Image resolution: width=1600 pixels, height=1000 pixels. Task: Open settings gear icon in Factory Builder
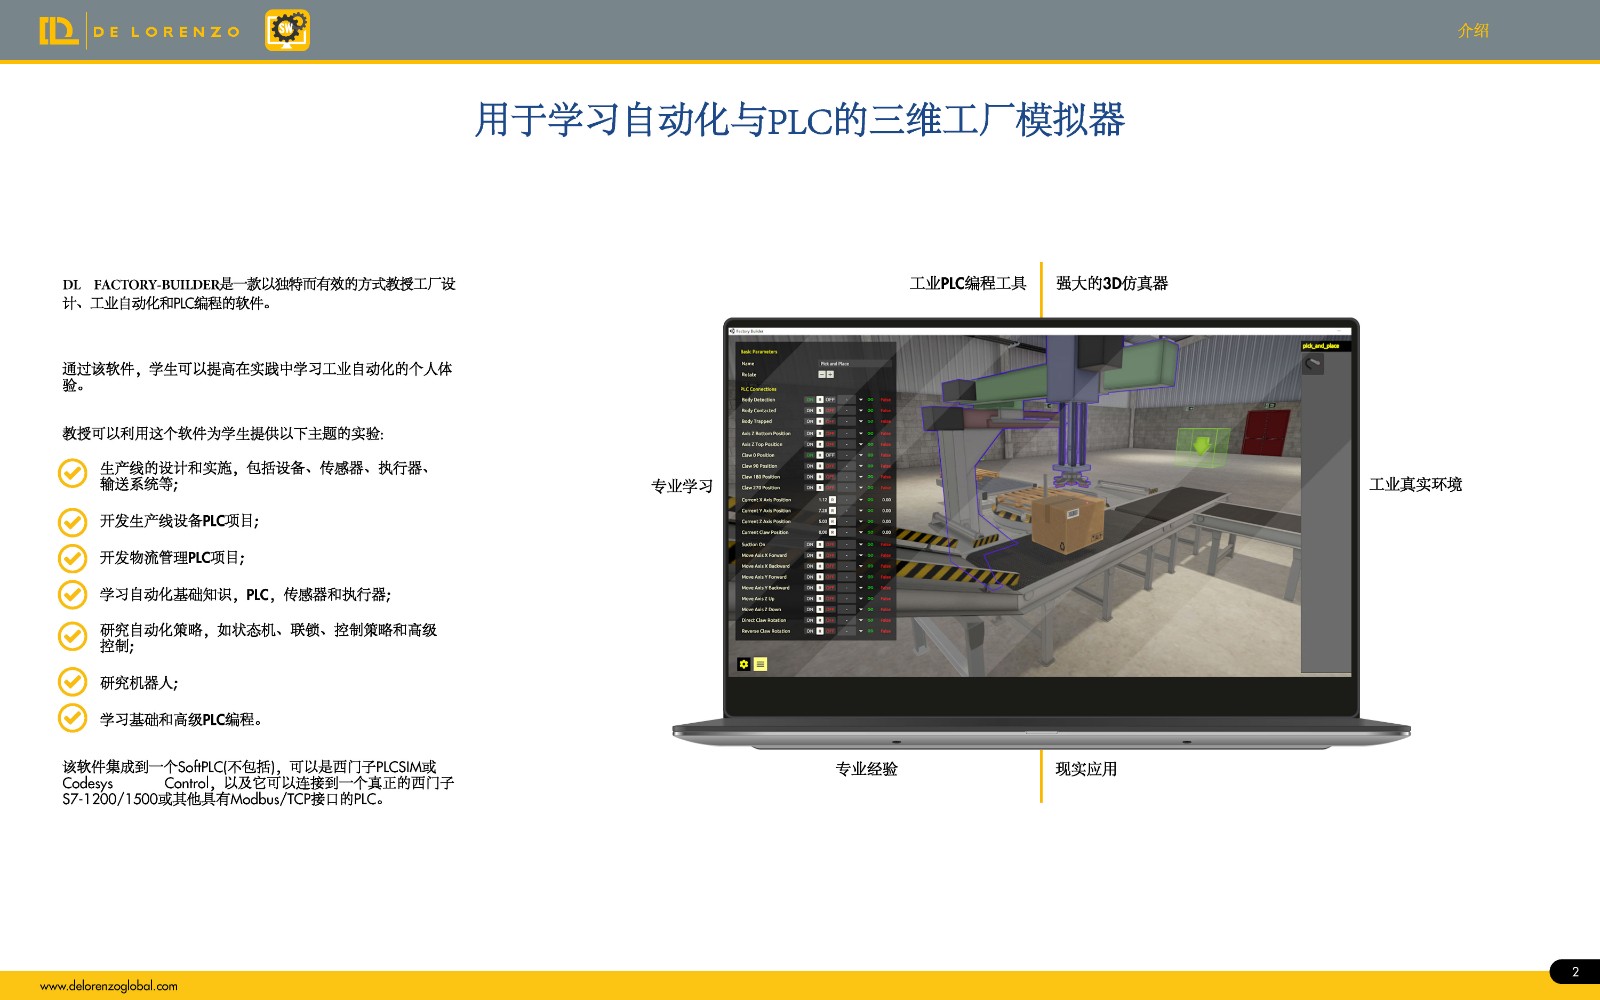tap(744, 664)
